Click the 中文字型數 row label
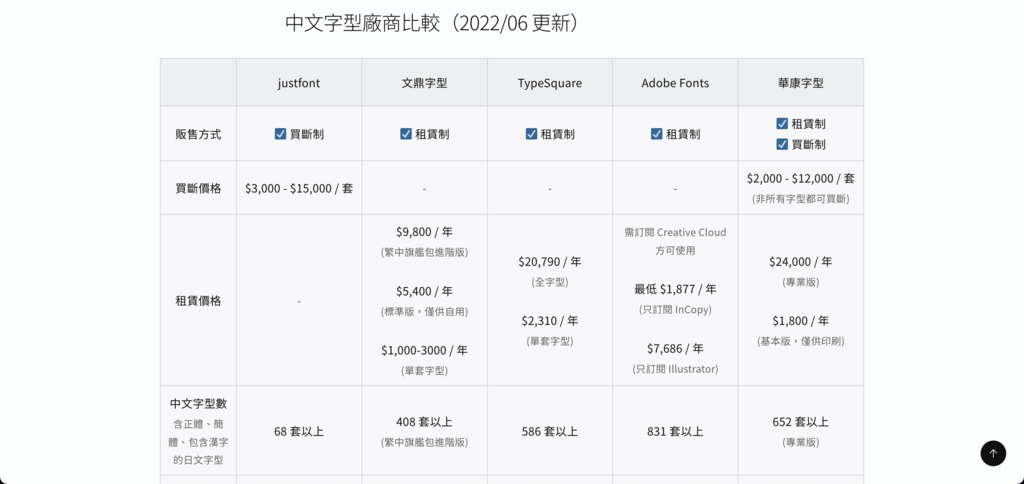Screen dimensions: 1024x484 pyautogui.click(x=198, y=404)
